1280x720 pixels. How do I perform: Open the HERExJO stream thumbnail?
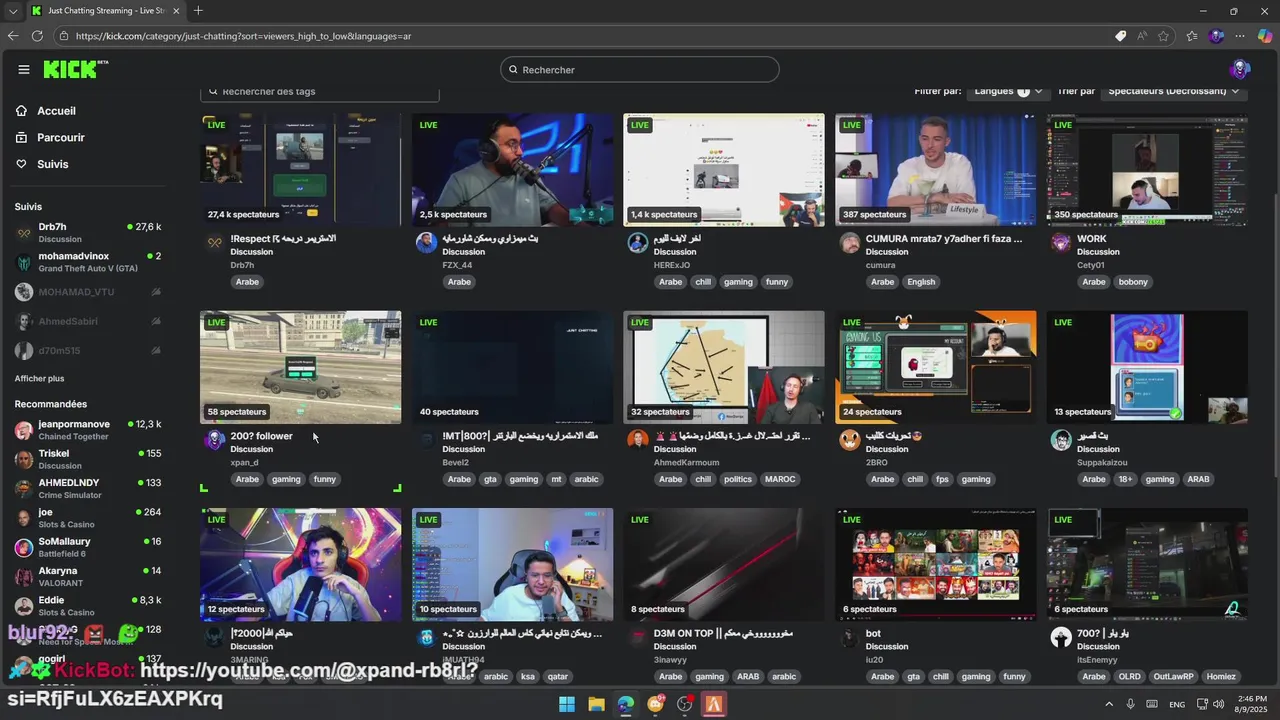pyautogui.click(x=724, y=169)
